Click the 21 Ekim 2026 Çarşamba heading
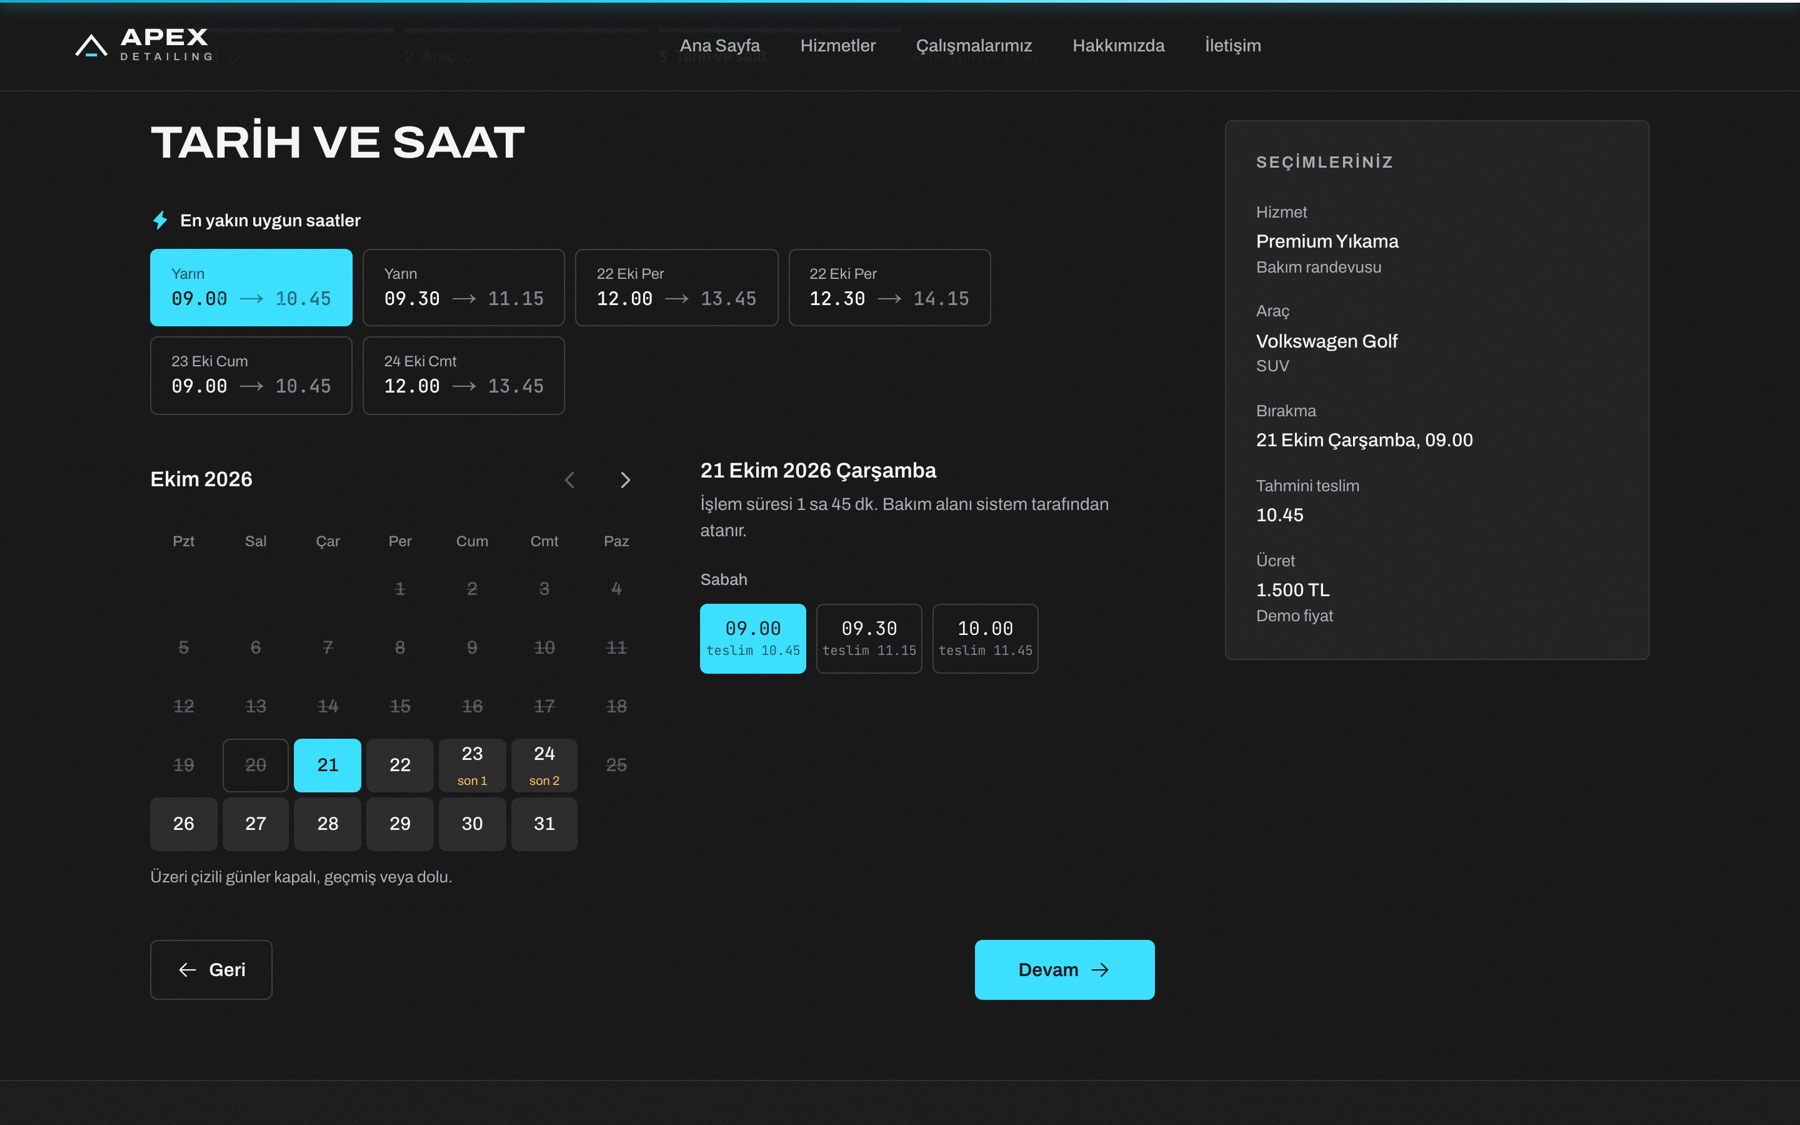The height and width of the screenshot is (1125, 1800). (818, 470)
